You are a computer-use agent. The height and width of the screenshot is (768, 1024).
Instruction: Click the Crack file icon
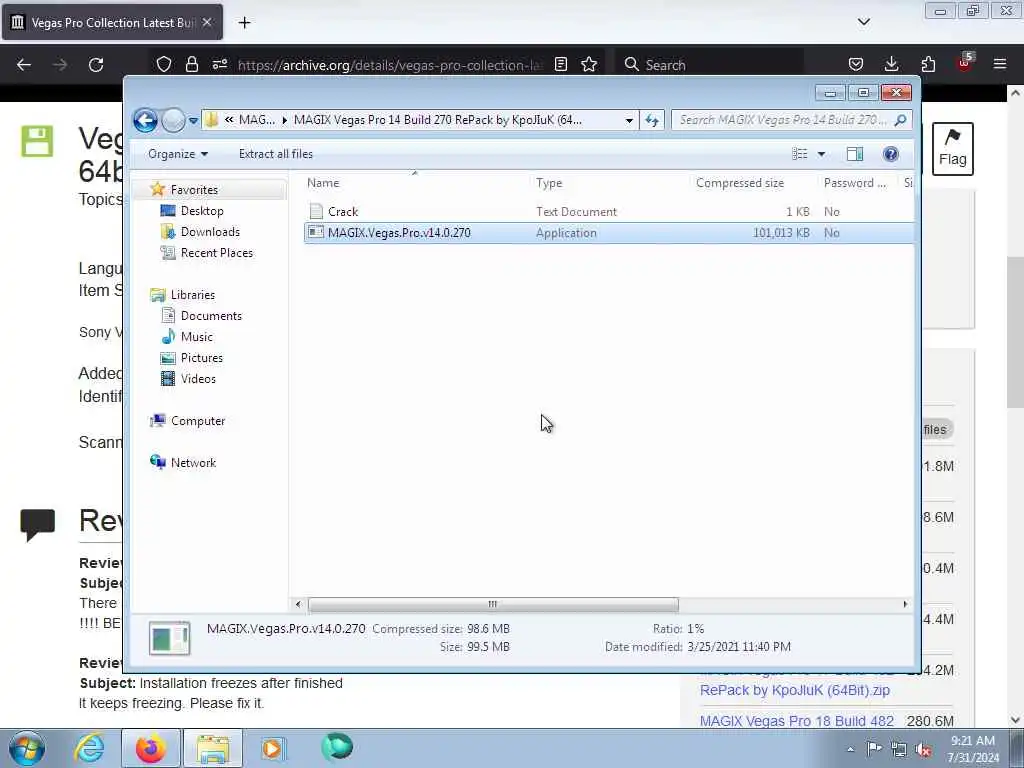(x=316, y=212)
